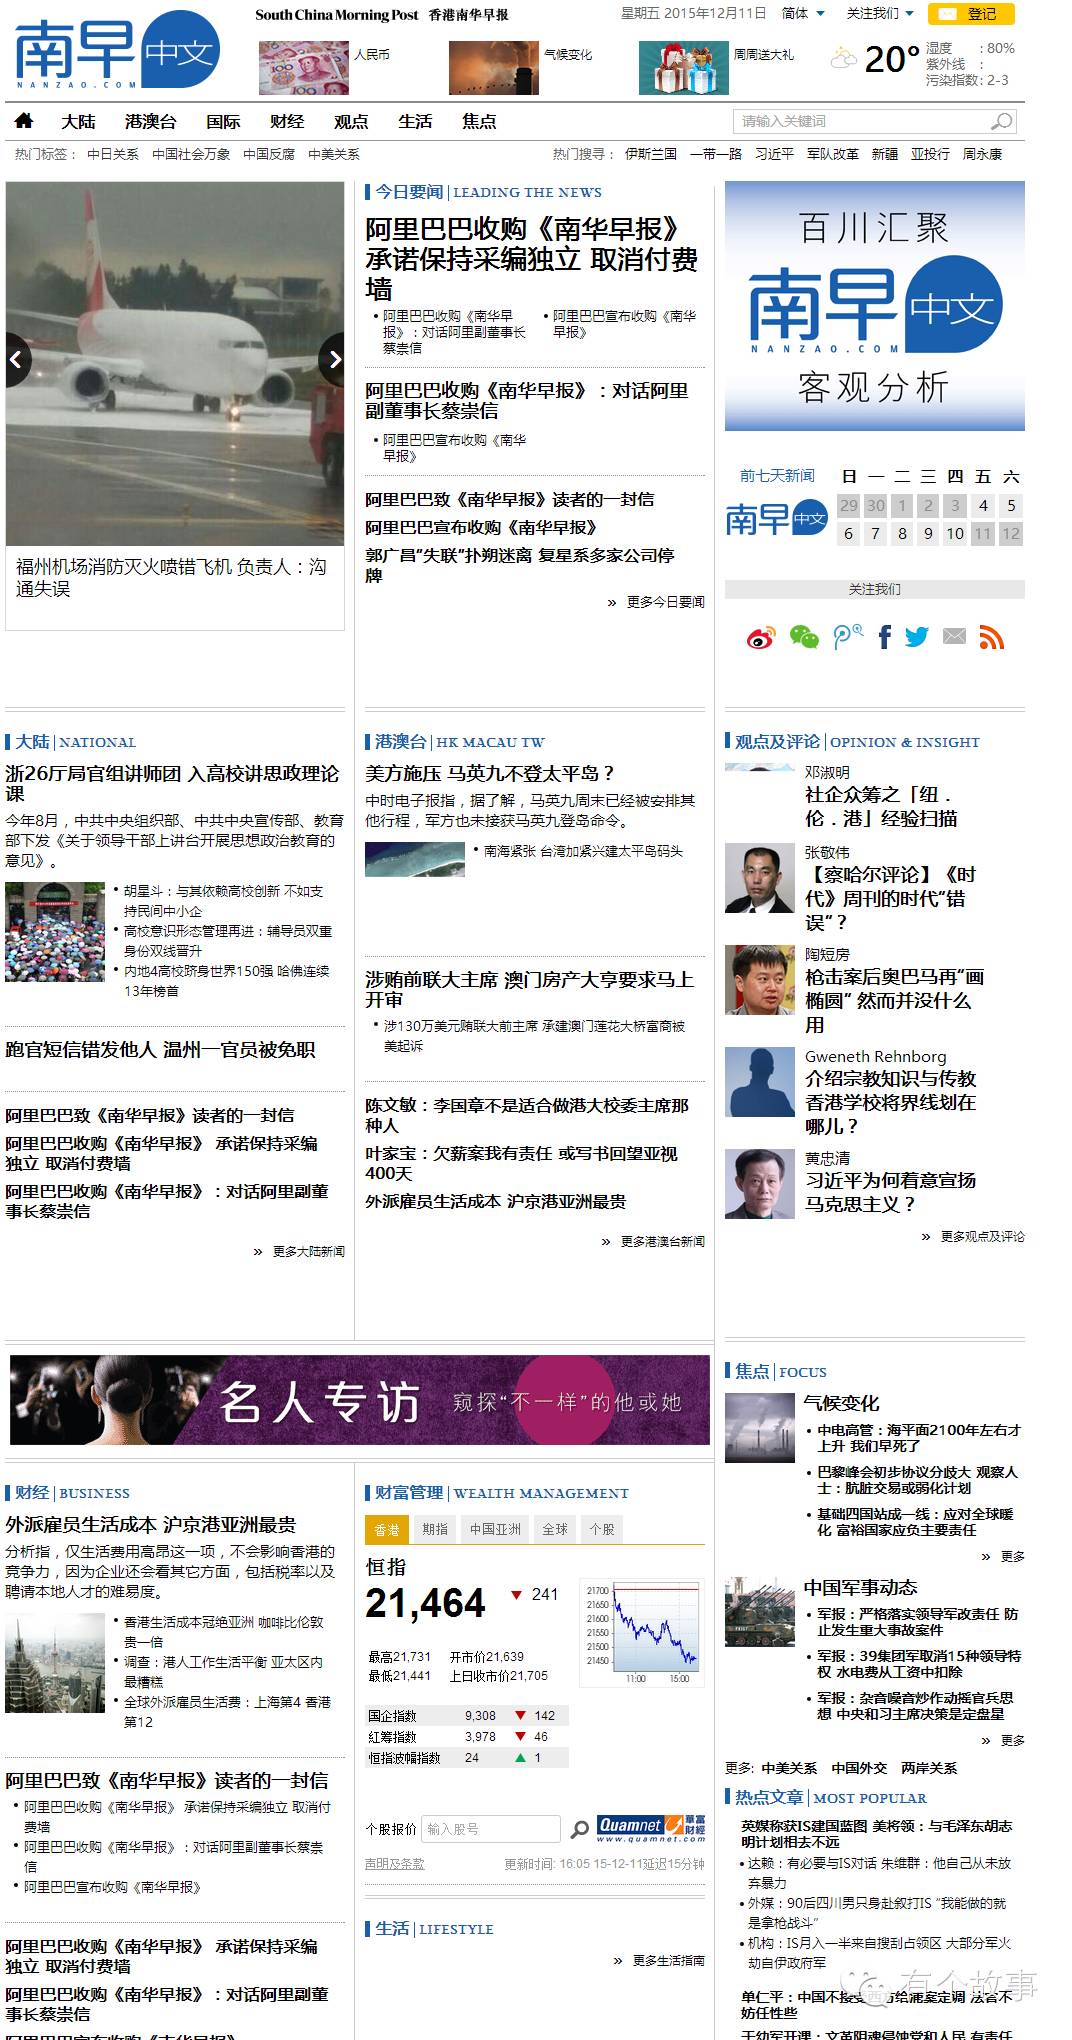Screen dimensions: 1072x2040
Task: Select day 10 in news calendar
Action: point(955,533)
